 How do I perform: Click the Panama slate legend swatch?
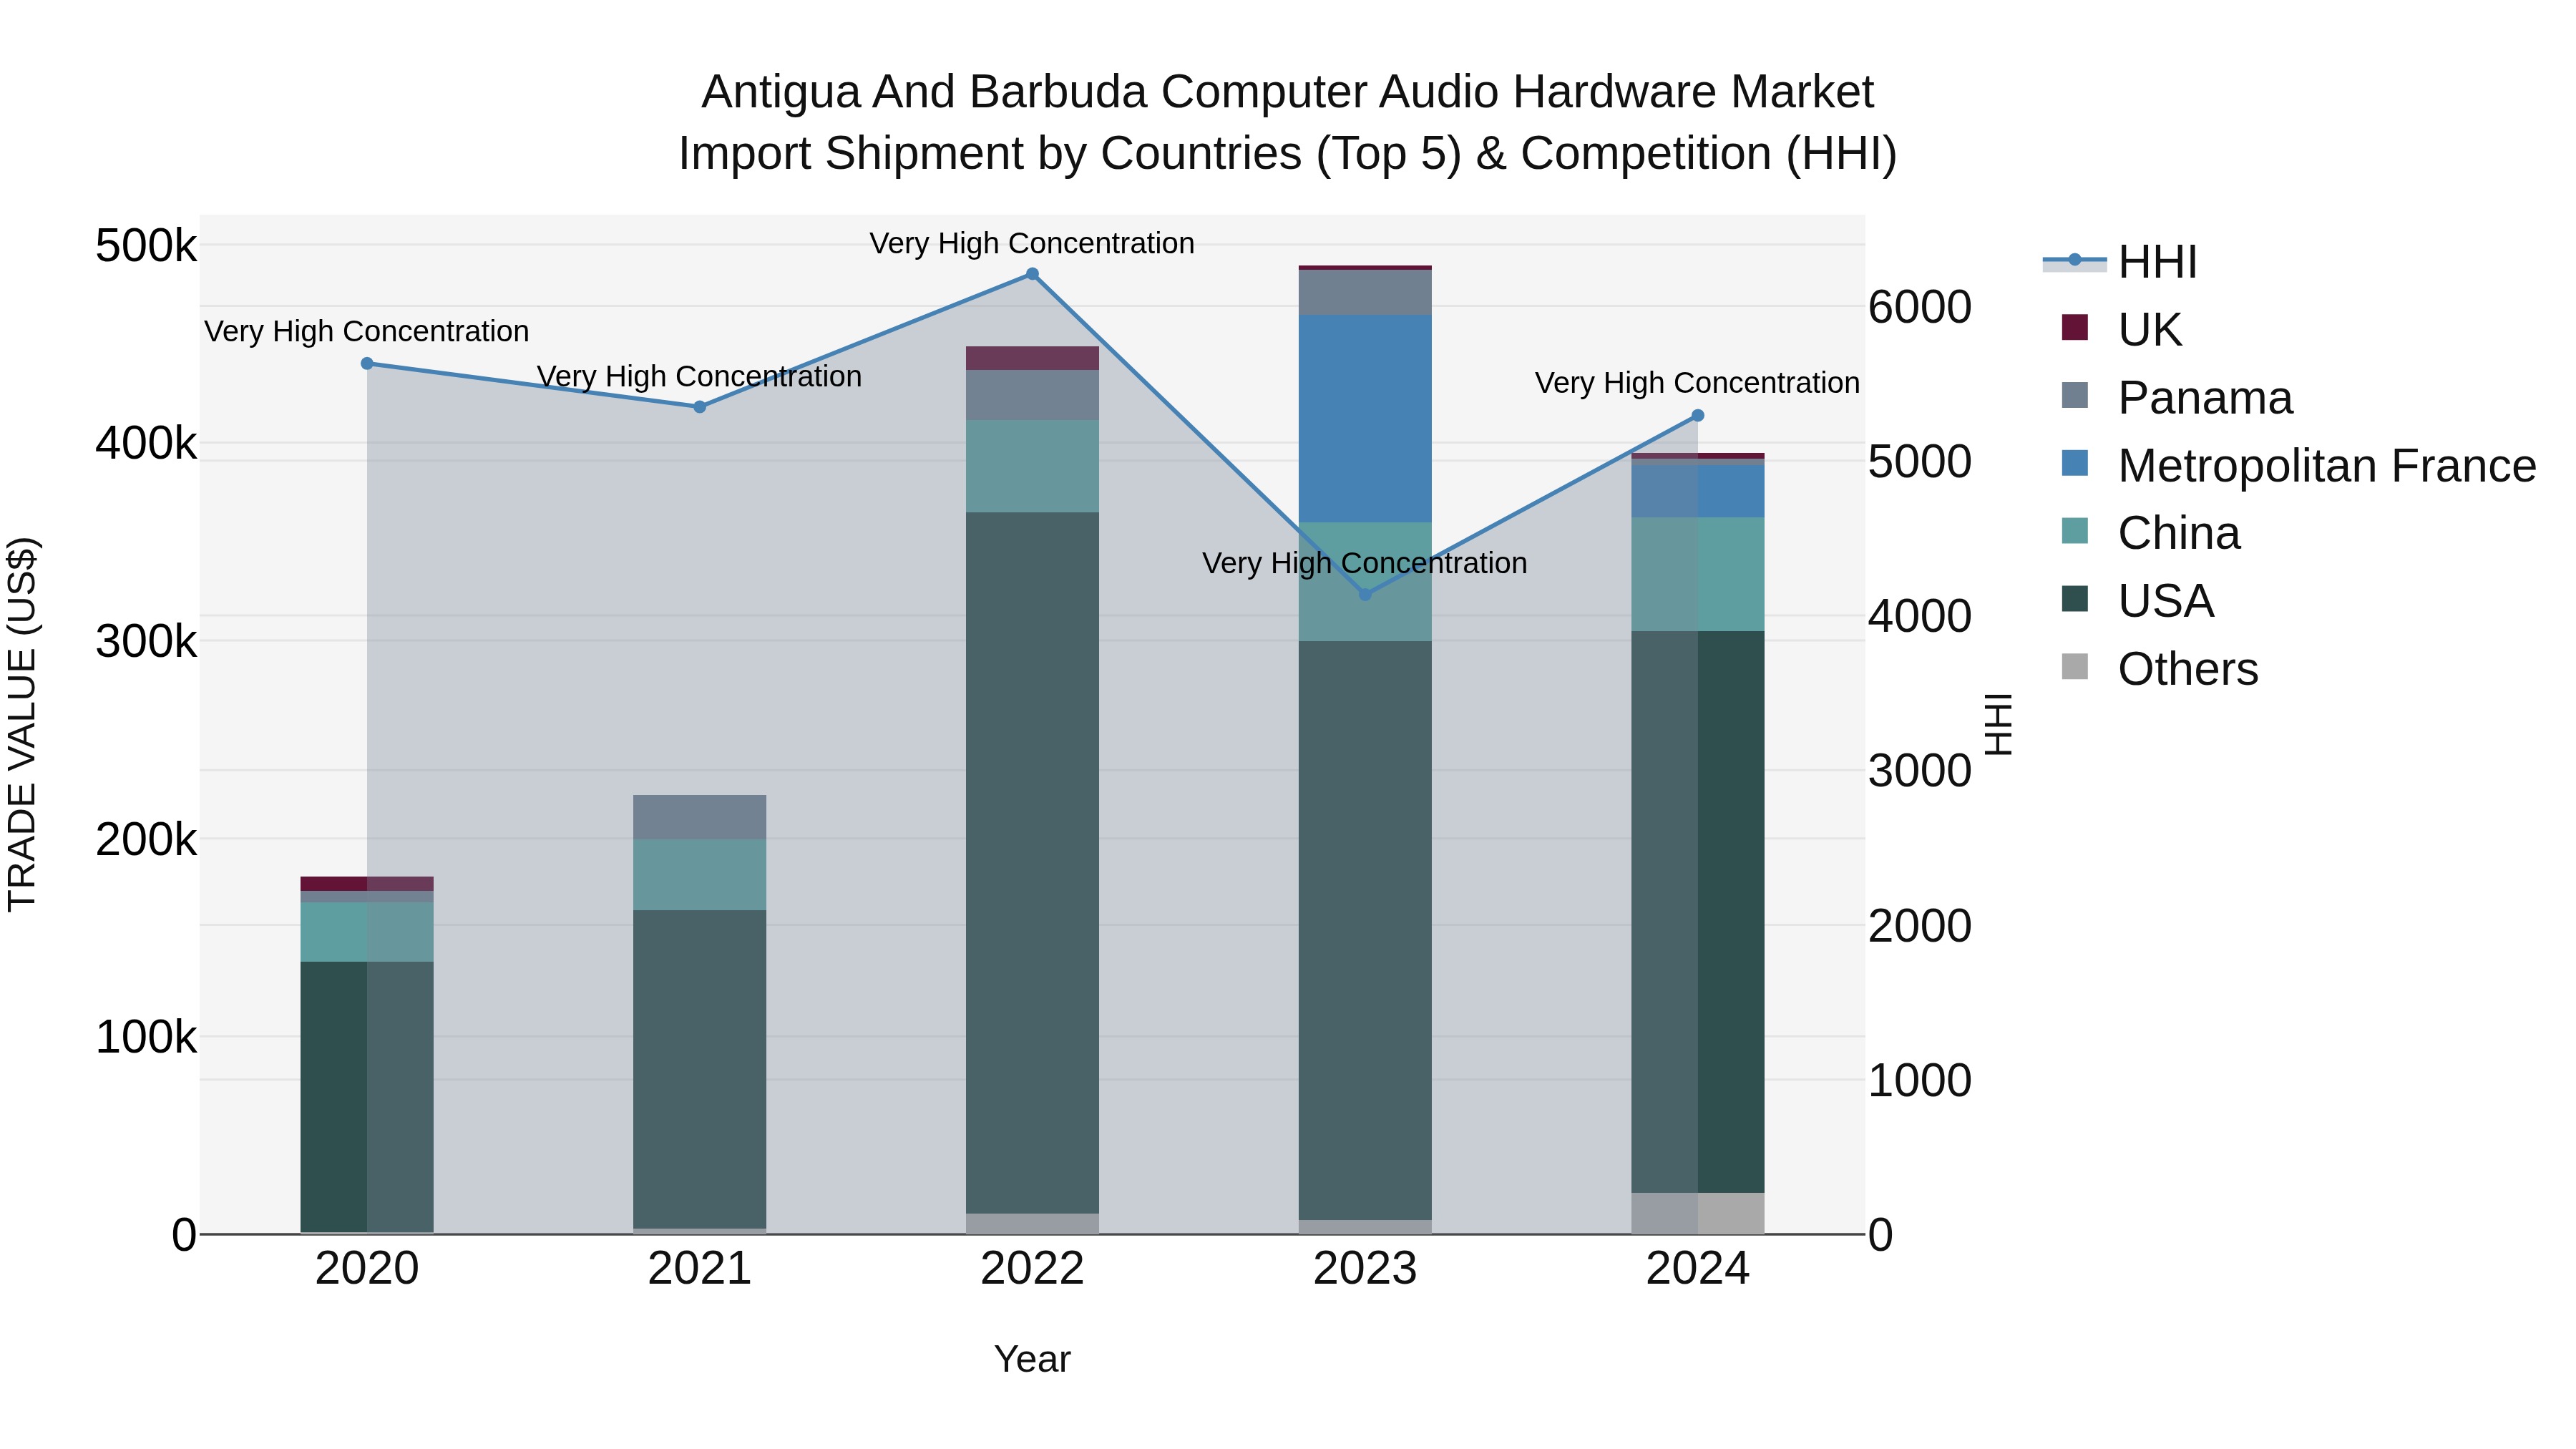click(x=2075, y=395)
